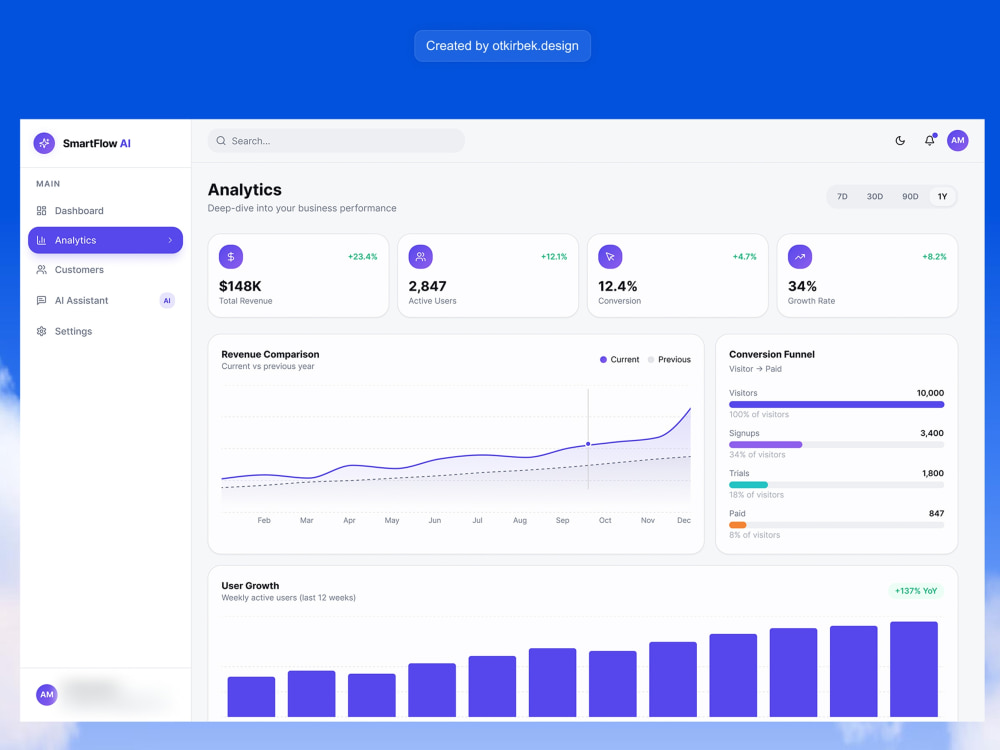
Task: Select the 30D time range
Action: tap(874, 196)
